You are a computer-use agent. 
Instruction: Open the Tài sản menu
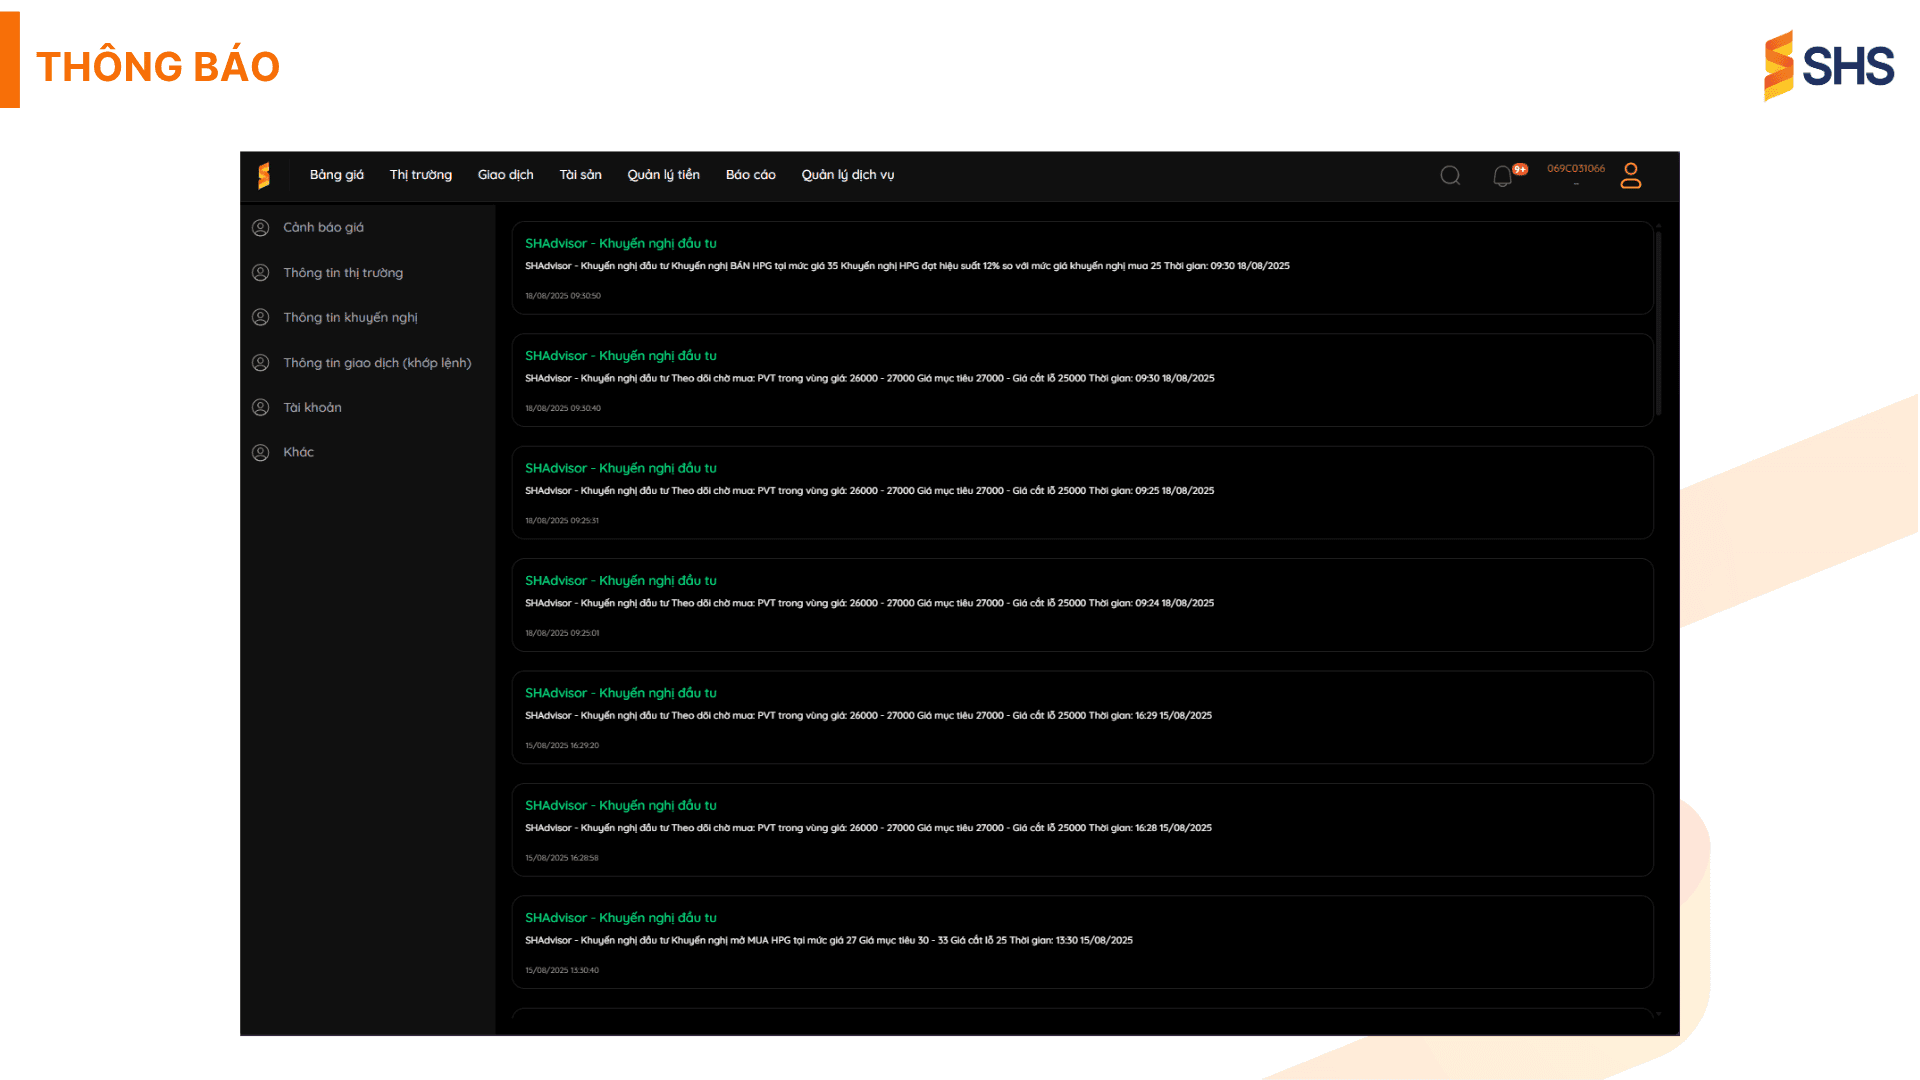(581, 175)
